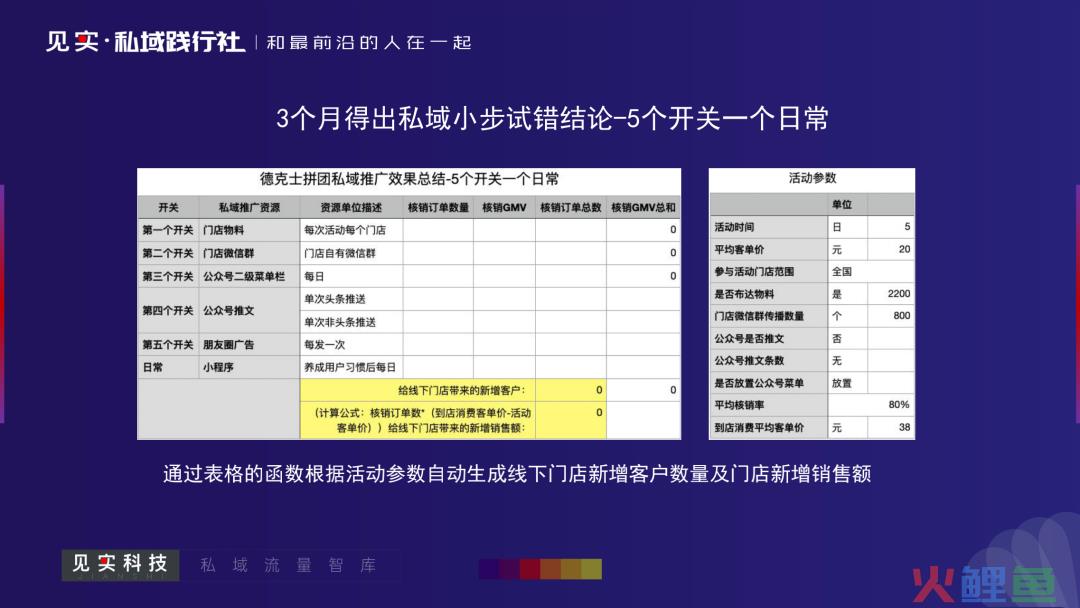Image resolution: width=1080 pixels, height=608 pixels.
Task: Click the '第二个开关' row label
Action: pyautogui.click(x=168, y=253)
